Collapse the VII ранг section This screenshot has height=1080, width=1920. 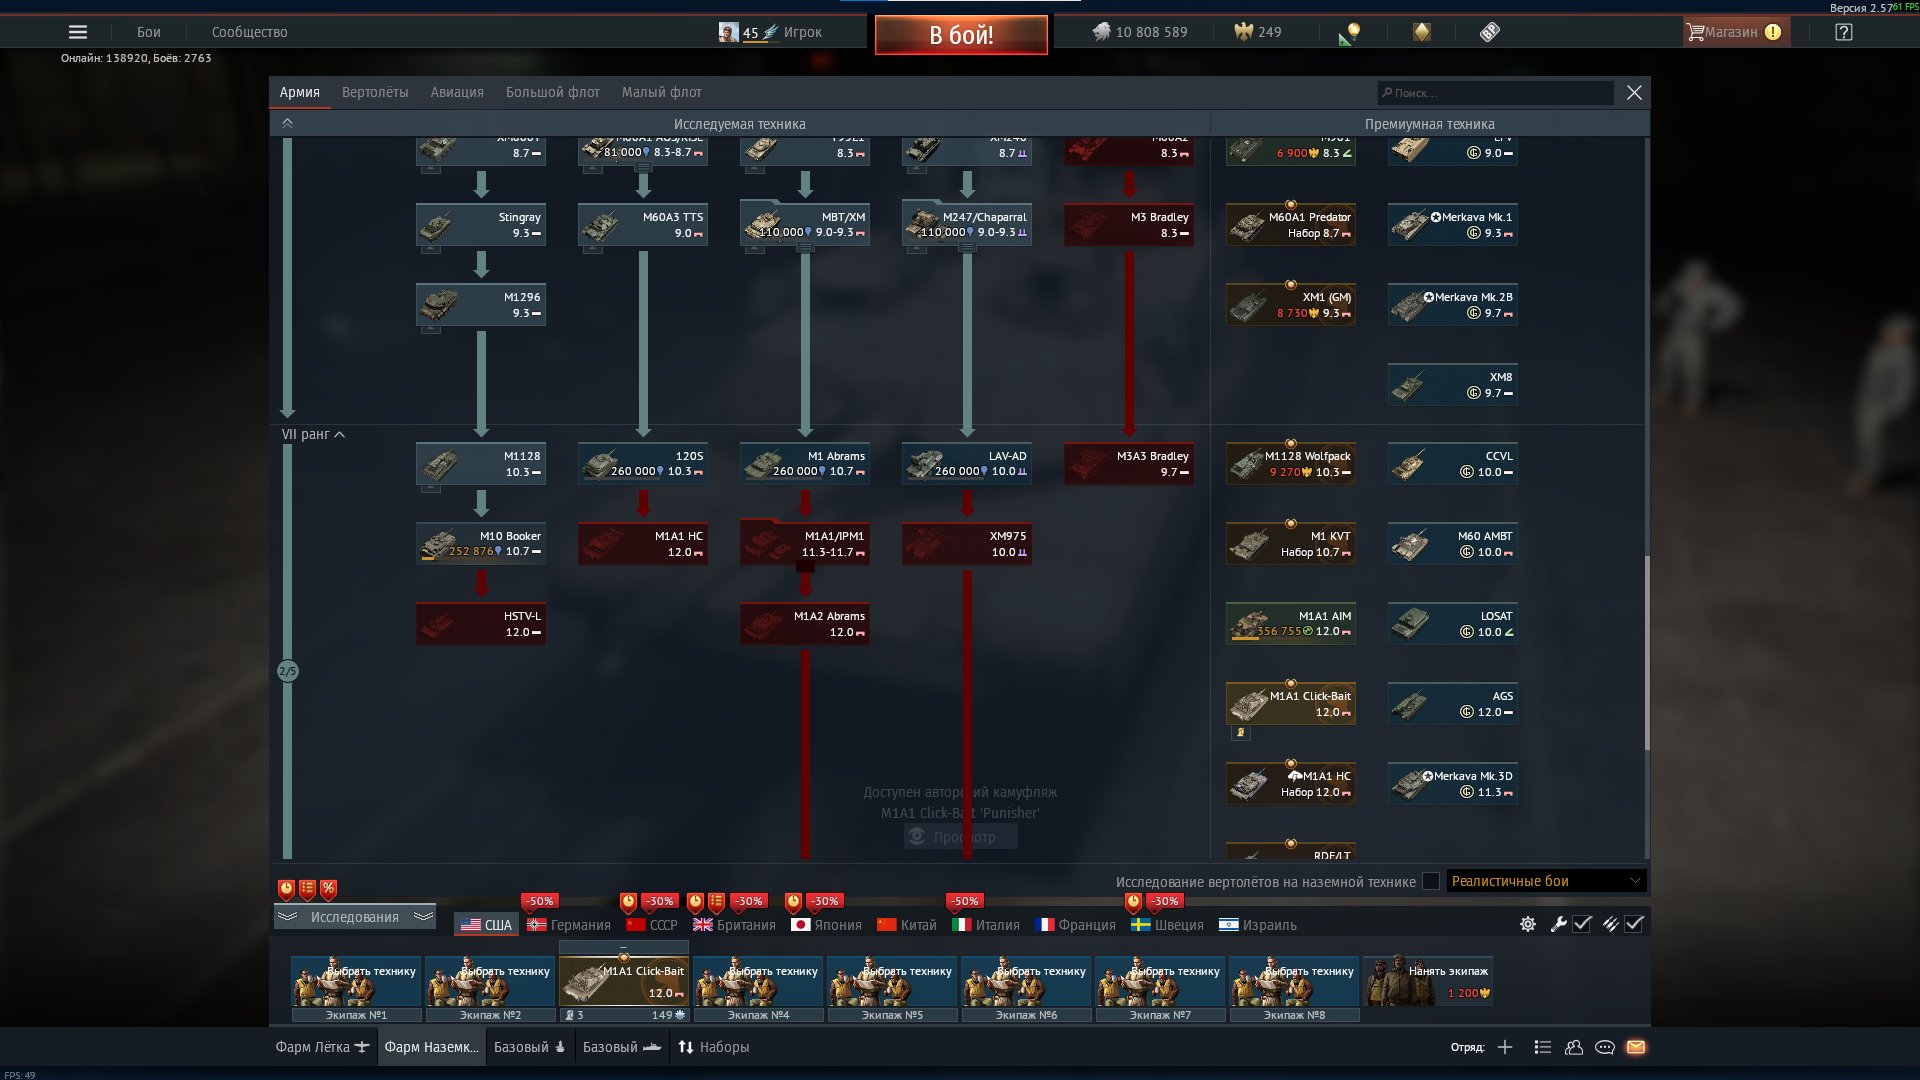(313, 434)
